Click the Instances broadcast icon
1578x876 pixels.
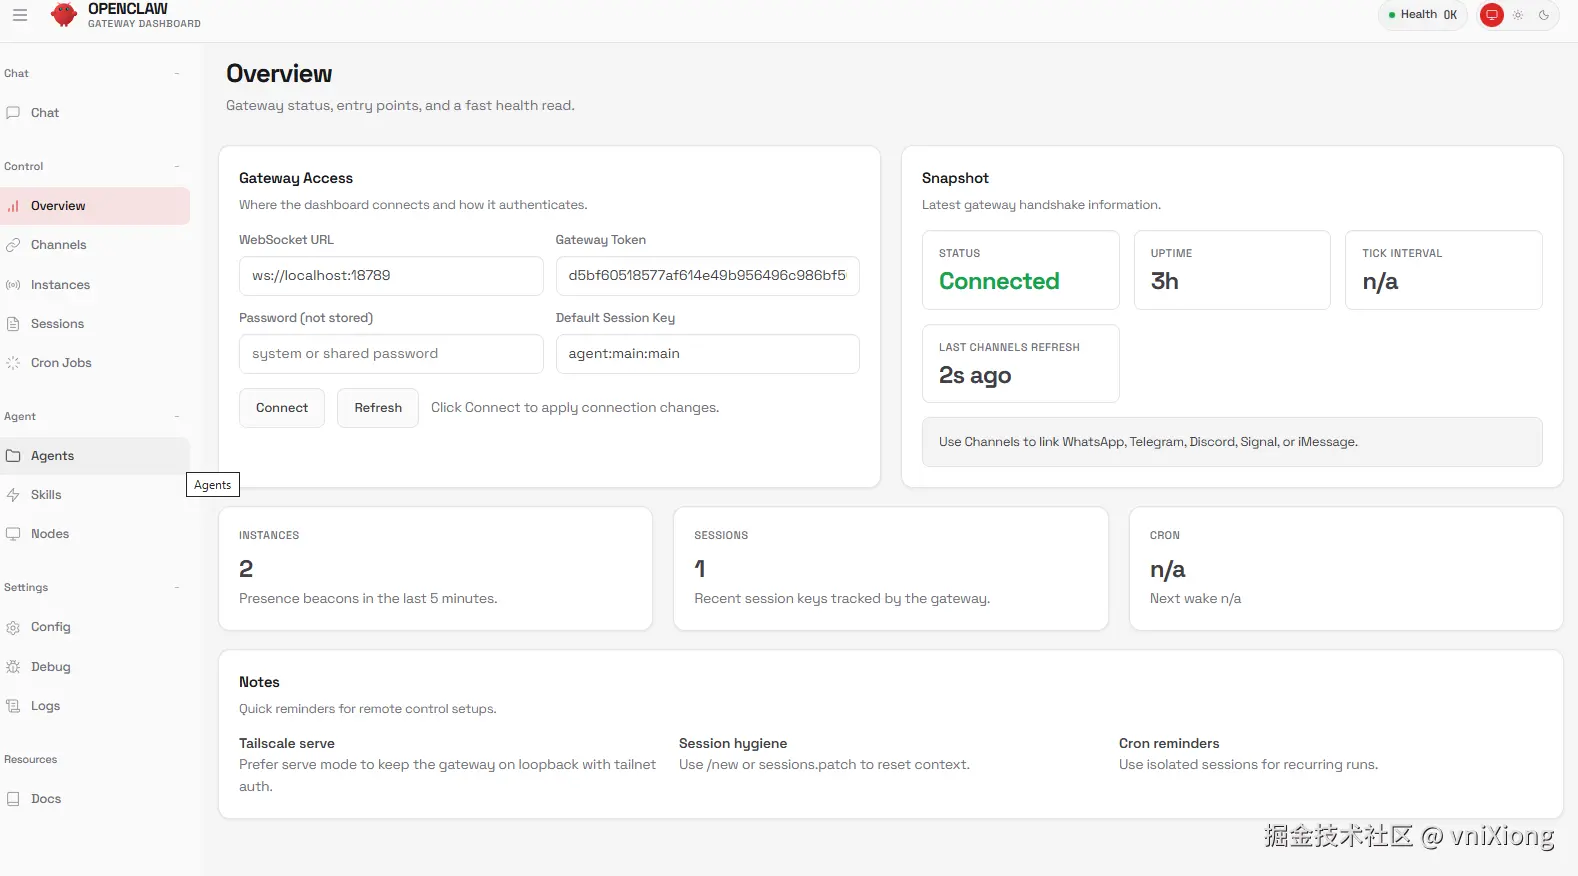[x=13, y=285]
